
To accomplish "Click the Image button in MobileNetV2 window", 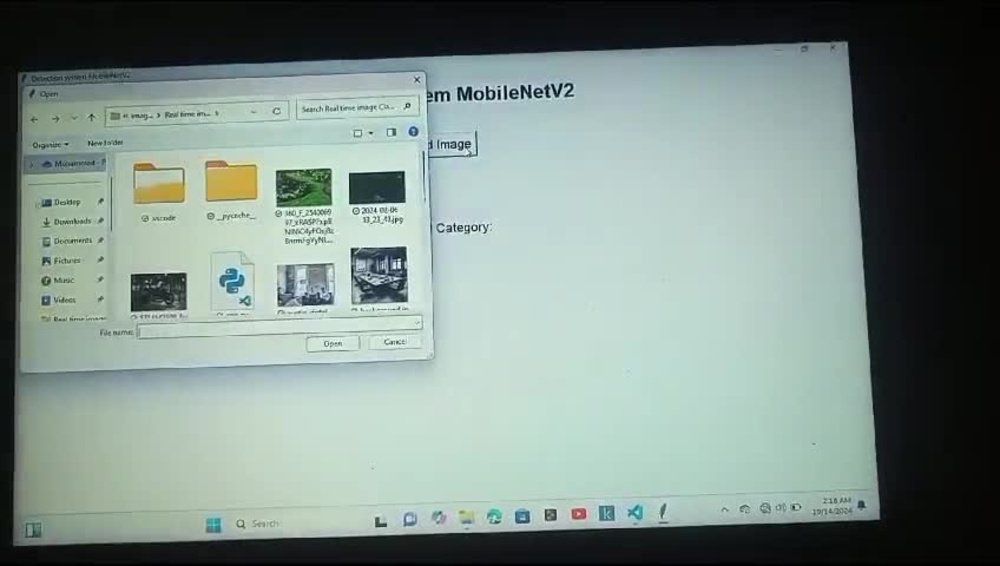I will 453,145.
